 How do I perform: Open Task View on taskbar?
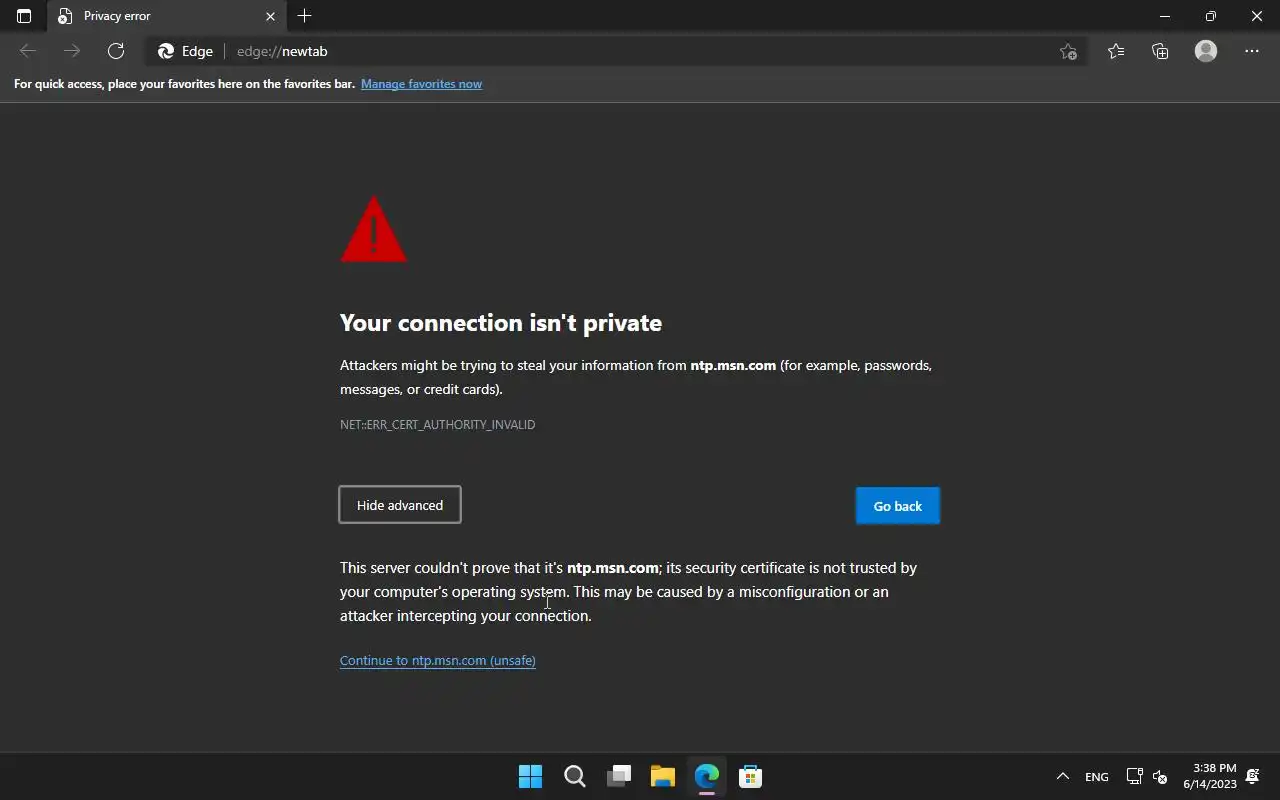coord(619,776)
